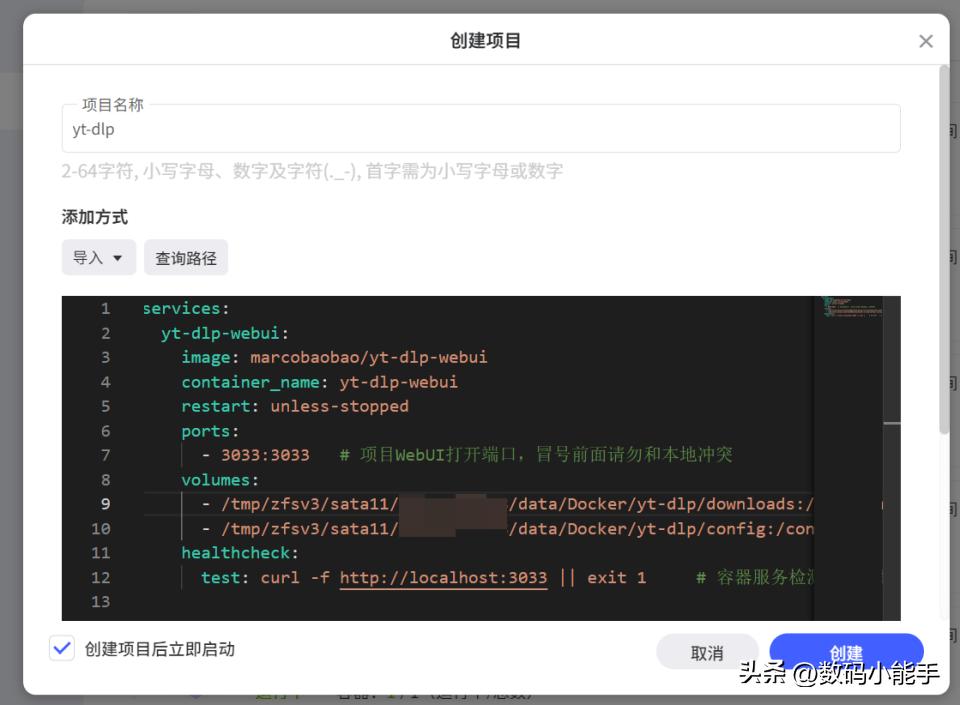Toggle 创建项目后立即启动 checkbox
Screen dimensions: 960x705
tap(62, 649)
